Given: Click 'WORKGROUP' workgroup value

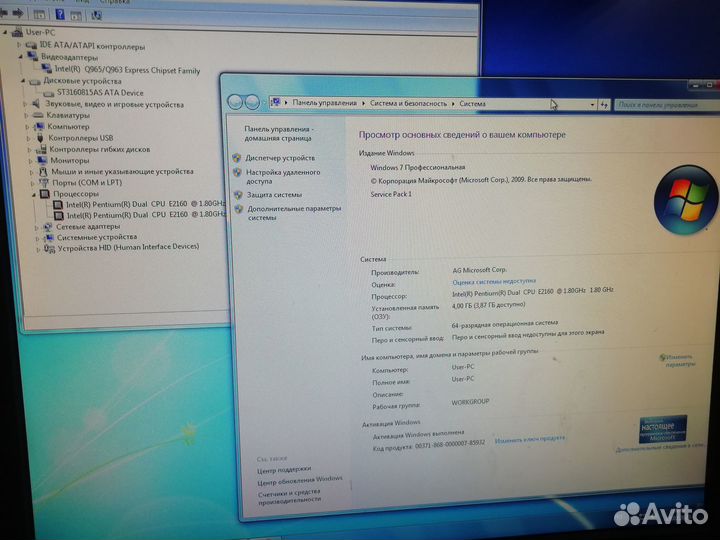Looking at the screenshot, I should 470,402.
